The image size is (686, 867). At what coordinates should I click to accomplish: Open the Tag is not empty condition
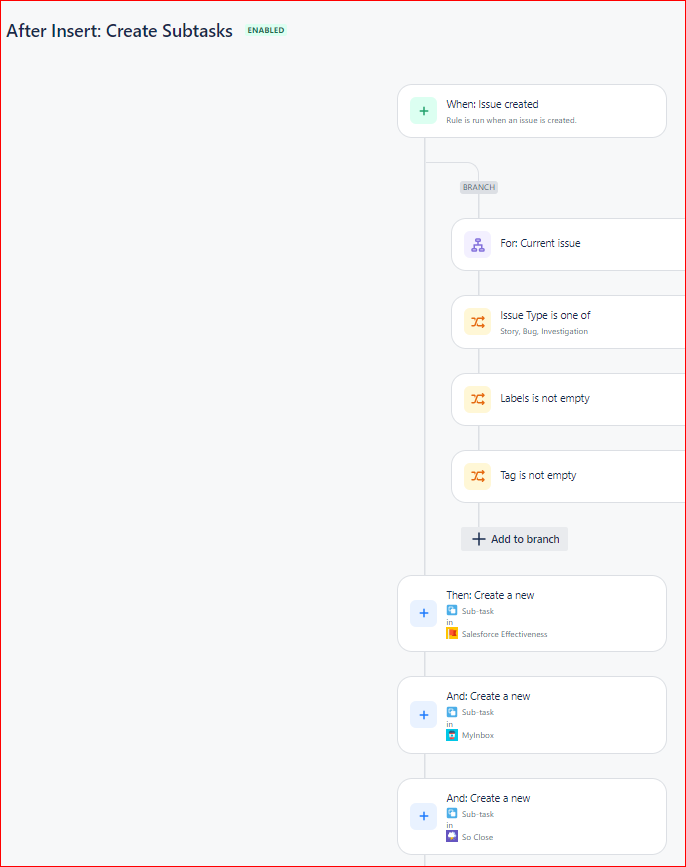click(569, 476)
